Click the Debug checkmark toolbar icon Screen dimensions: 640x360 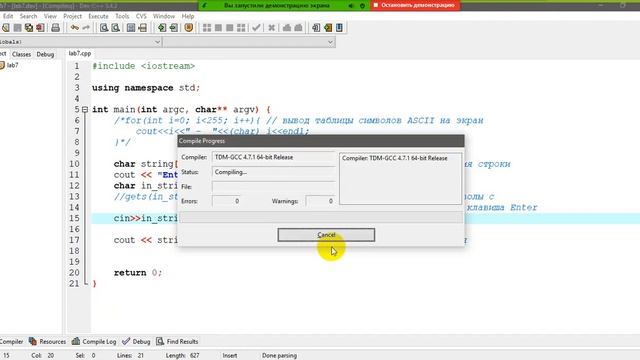256,28
